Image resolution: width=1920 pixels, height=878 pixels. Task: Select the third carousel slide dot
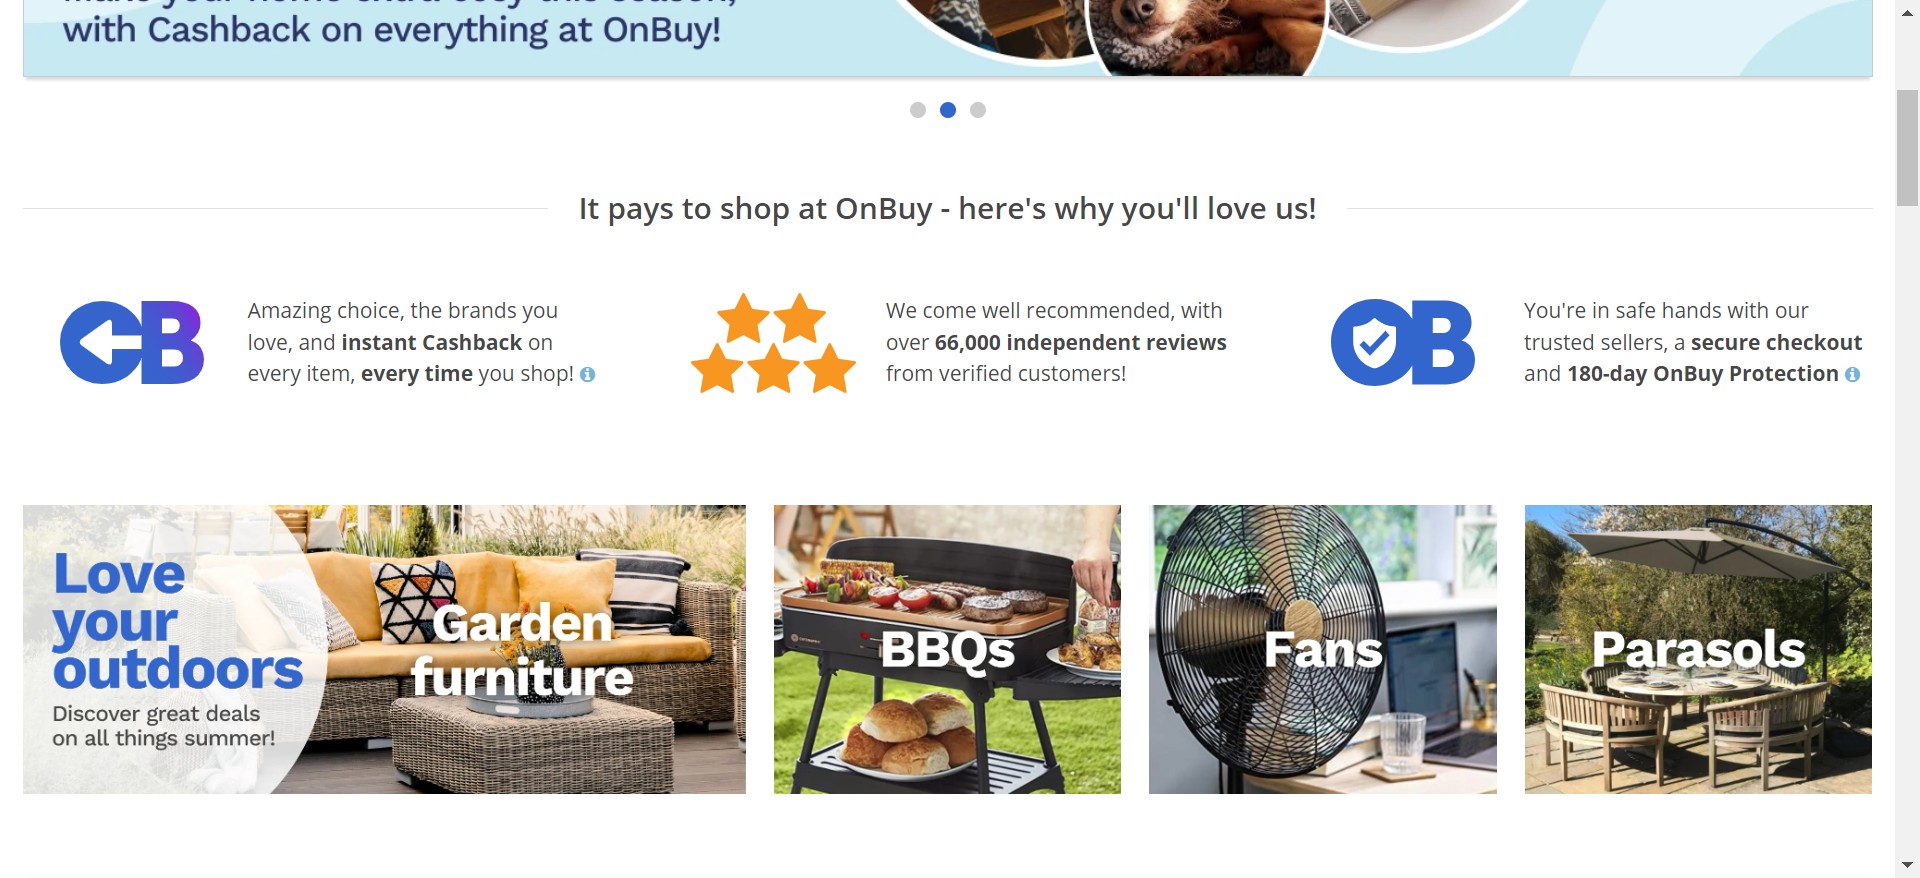point(978,110)
